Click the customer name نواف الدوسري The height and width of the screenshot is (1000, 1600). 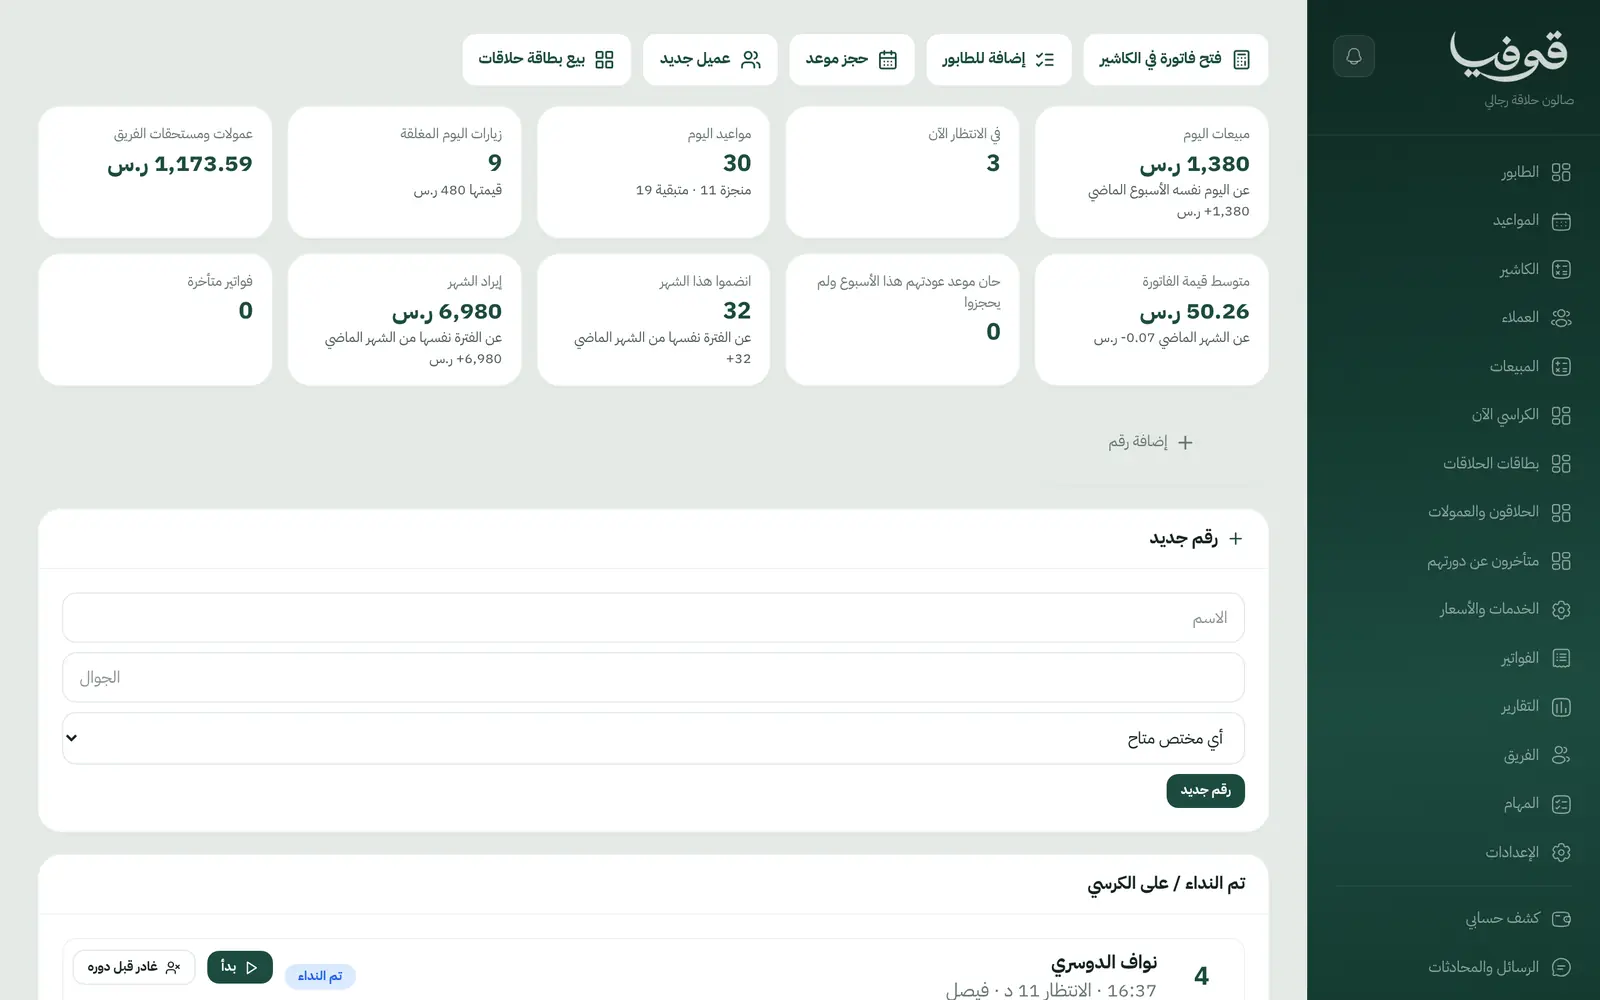(1104, 962)
